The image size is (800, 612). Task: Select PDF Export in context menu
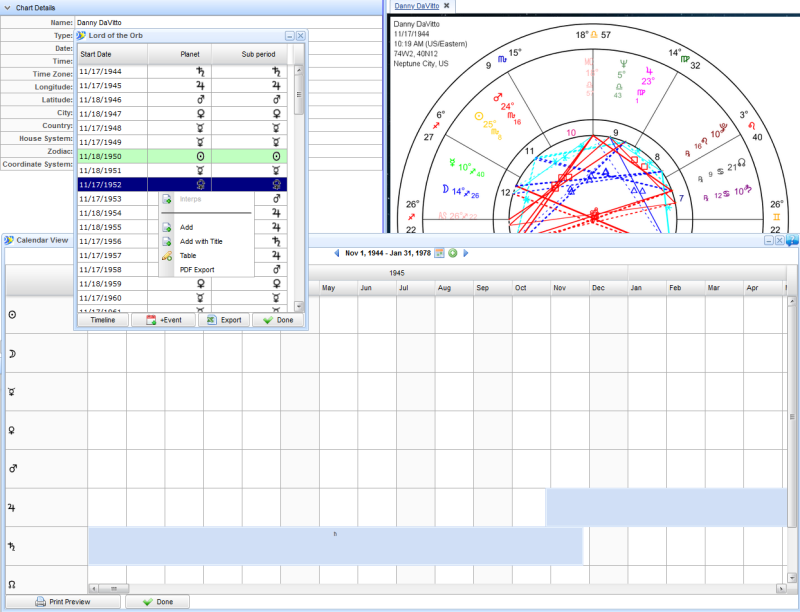tap(197, 269)
